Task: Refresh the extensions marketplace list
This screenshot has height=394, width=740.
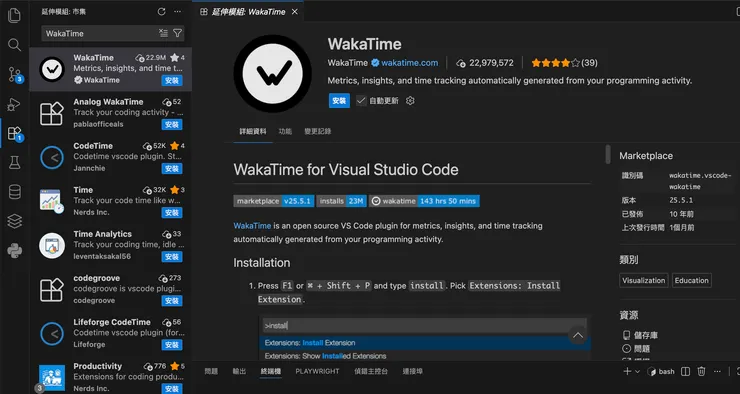Action: (x=161, y=11)
